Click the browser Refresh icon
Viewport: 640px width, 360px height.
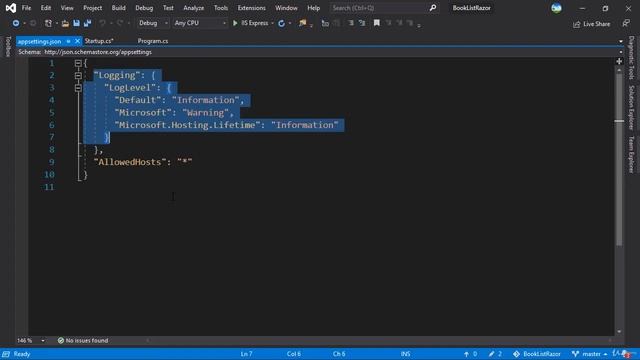(x=282, y=23)
